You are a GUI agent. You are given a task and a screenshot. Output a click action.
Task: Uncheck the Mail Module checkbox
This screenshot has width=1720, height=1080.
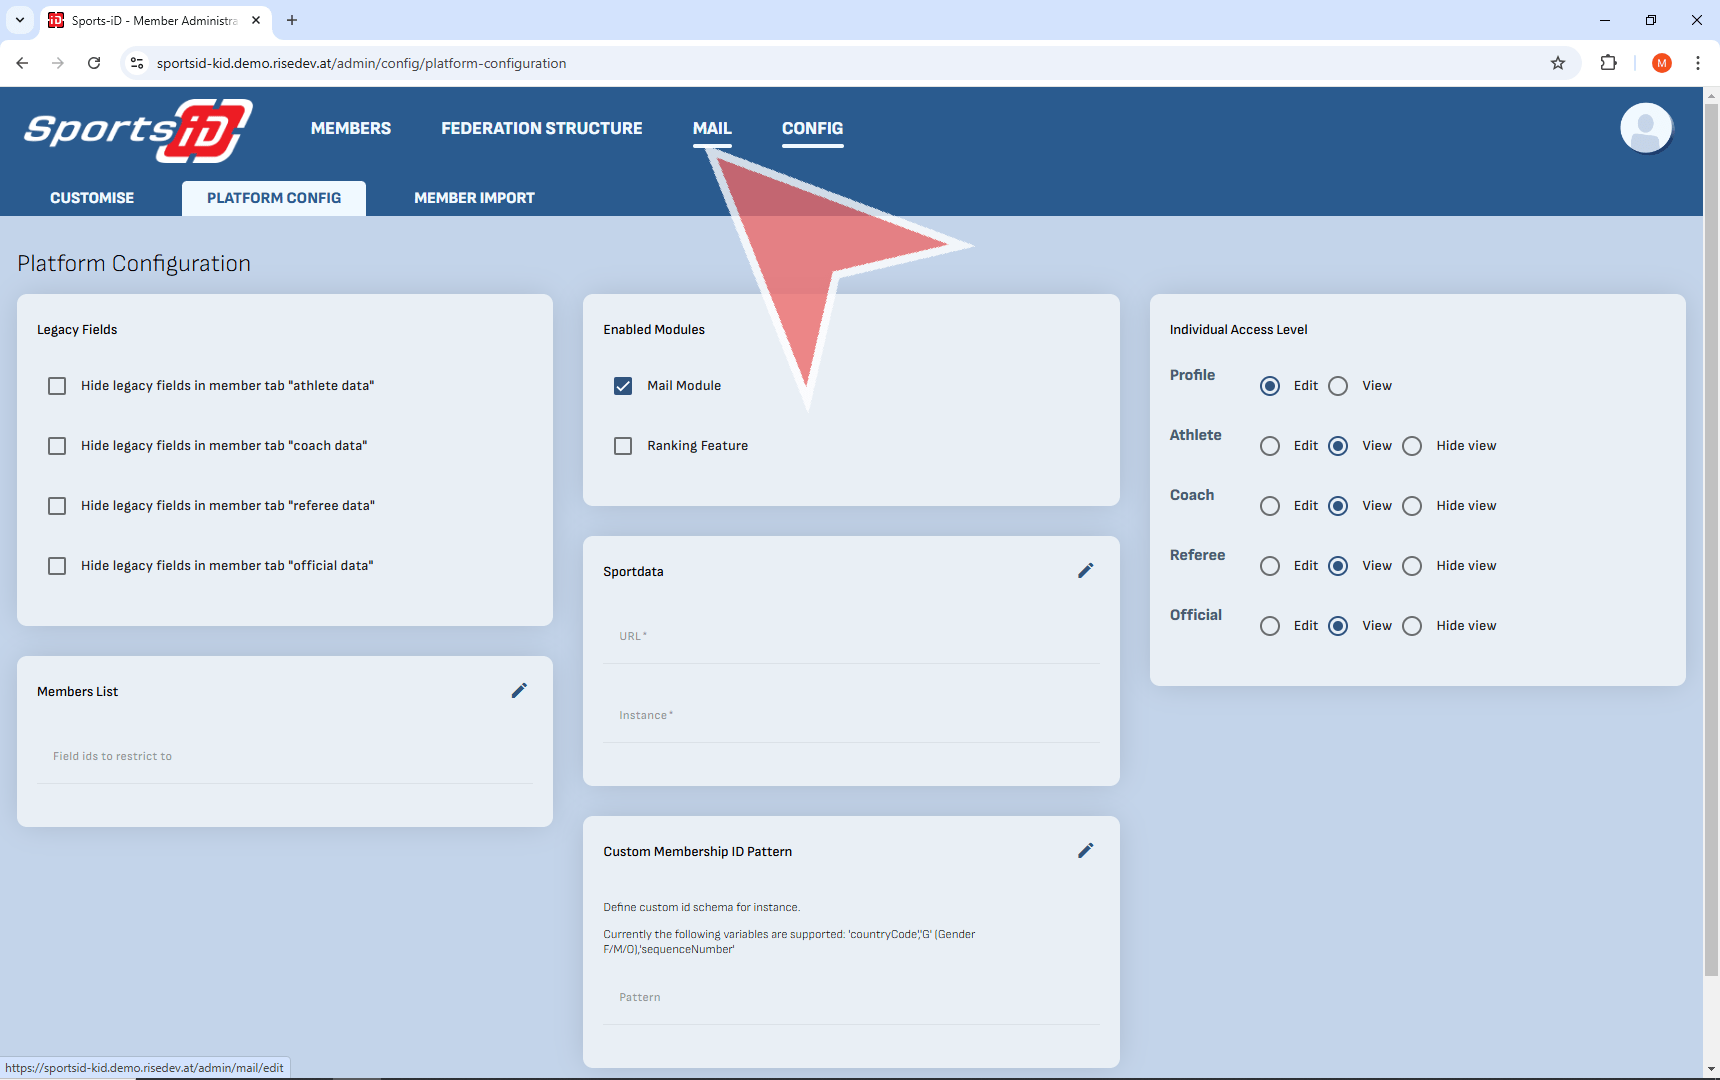[623, 386]
